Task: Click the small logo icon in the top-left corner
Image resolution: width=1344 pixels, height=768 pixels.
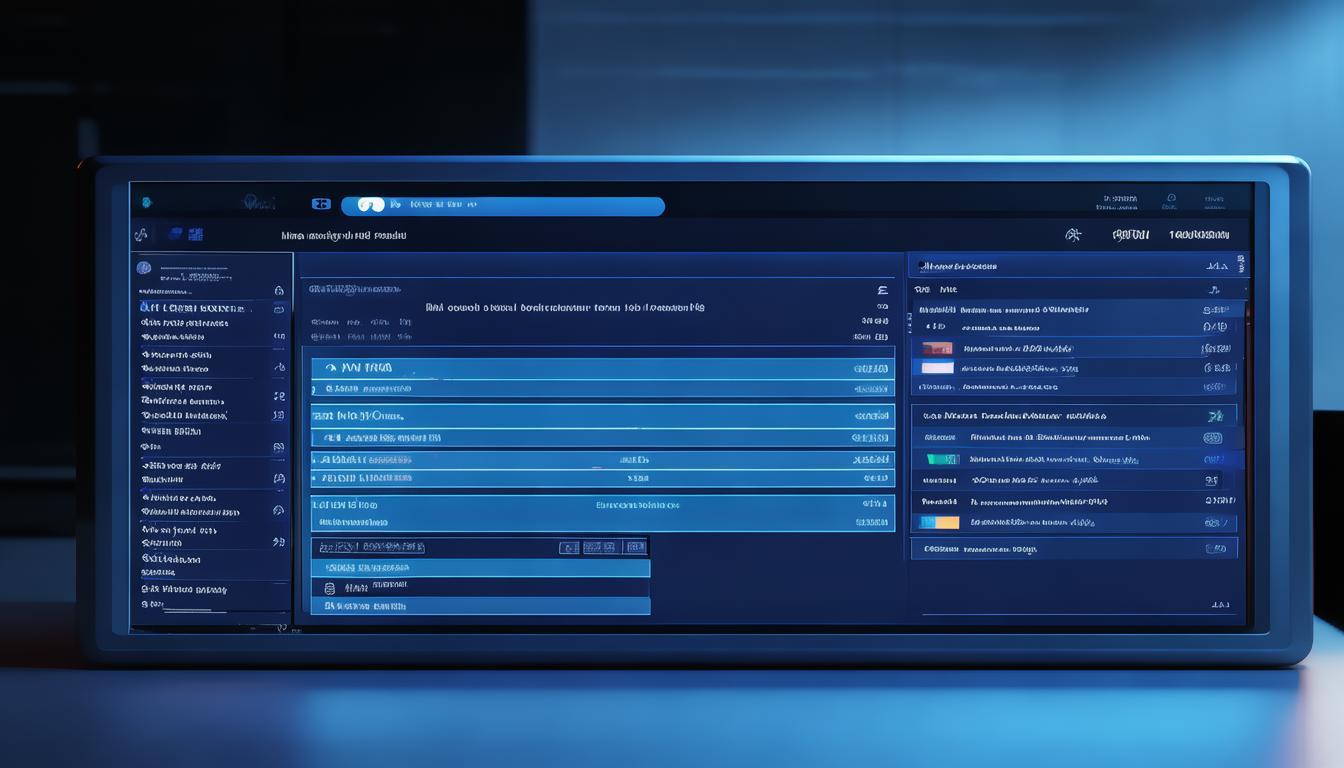Action: coord(147,202)
